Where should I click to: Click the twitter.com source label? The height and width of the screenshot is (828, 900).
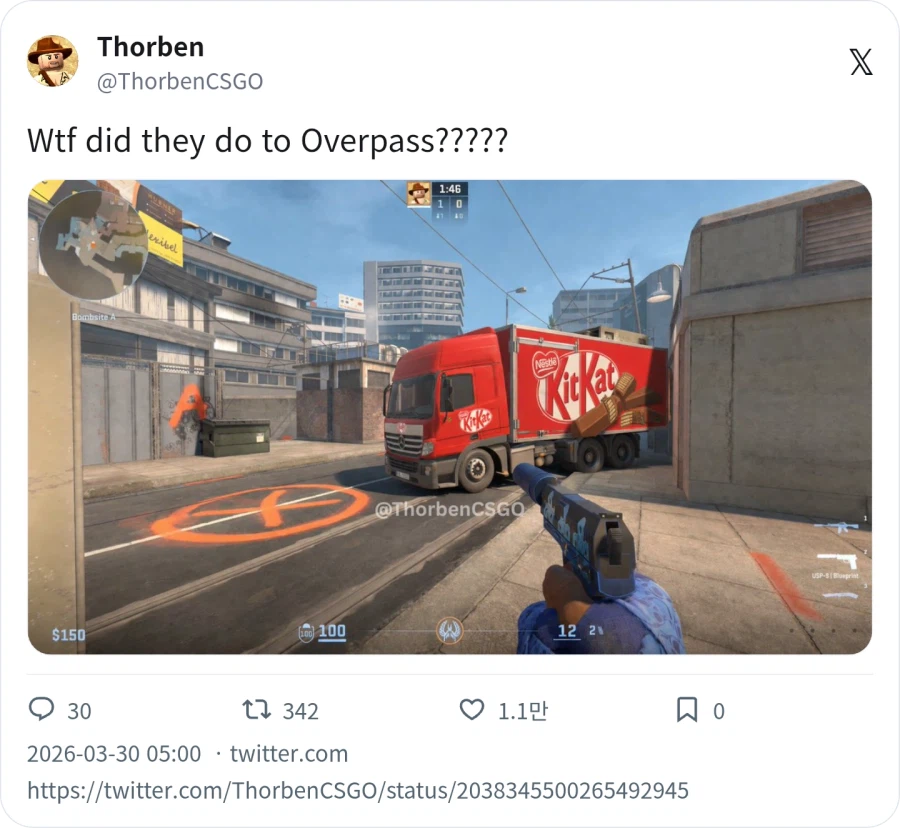pyautogui.click(x=289, y=753)
